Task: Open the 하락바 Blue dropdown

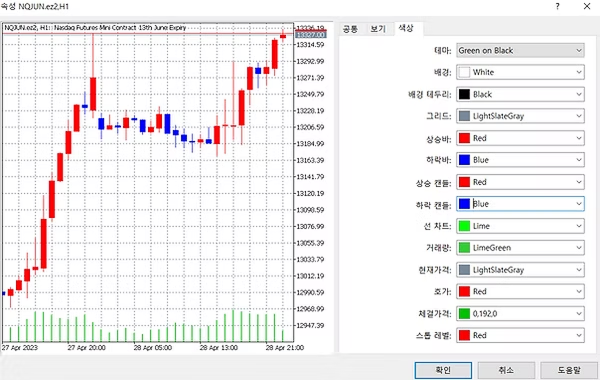Action: [520, 160]
